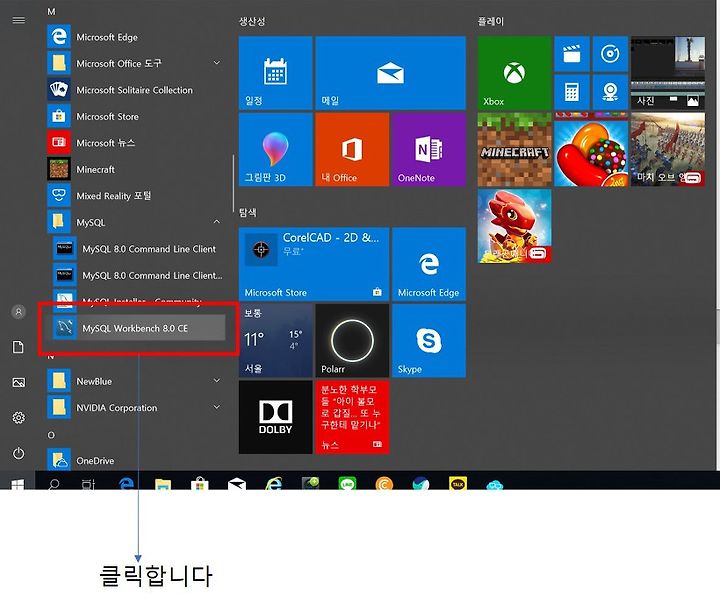Open Task View on the taskbar

[x=88, y=484]
